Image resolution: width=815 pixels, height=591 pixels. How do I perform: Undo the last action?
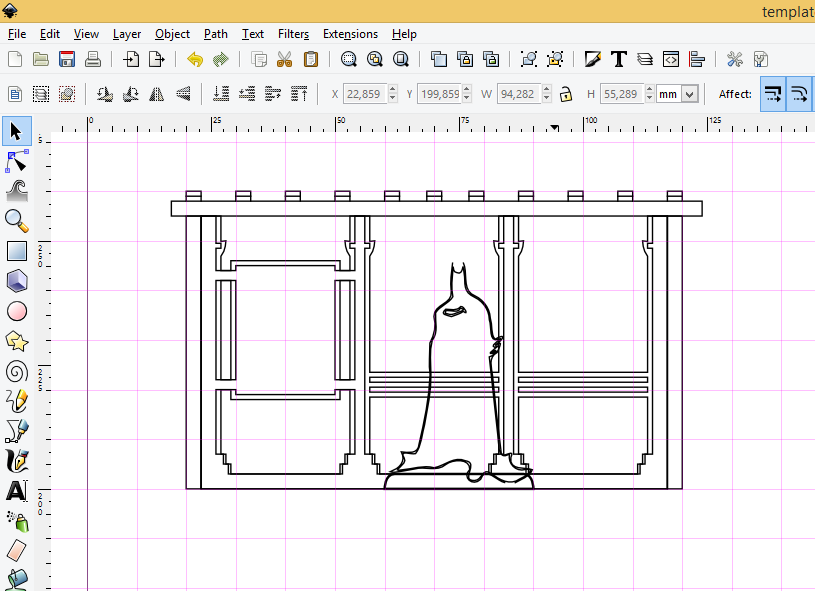195,59
